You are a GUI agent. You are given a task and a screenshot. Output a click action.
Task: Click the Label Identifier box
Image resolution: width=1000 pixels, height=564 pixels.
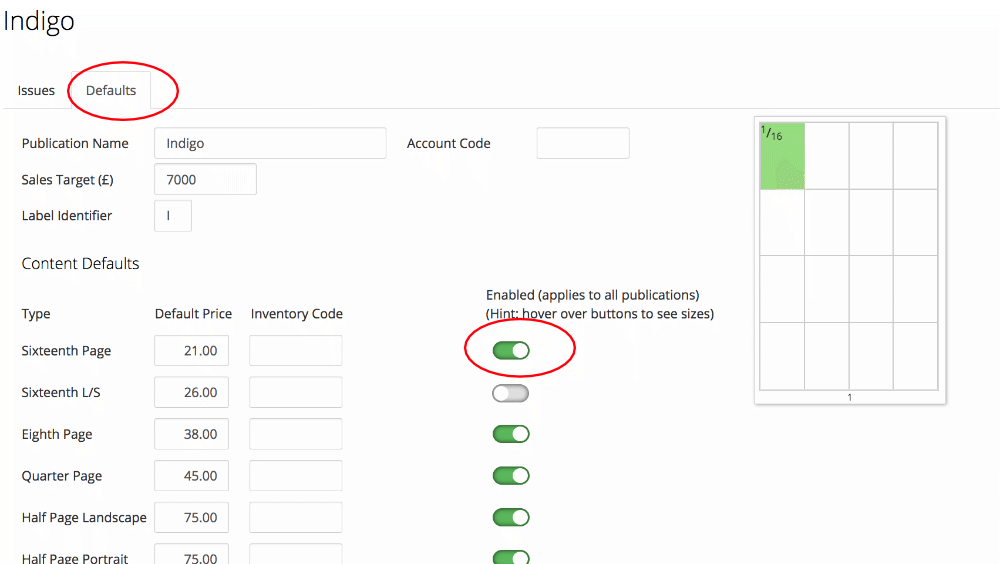(173, 216)
